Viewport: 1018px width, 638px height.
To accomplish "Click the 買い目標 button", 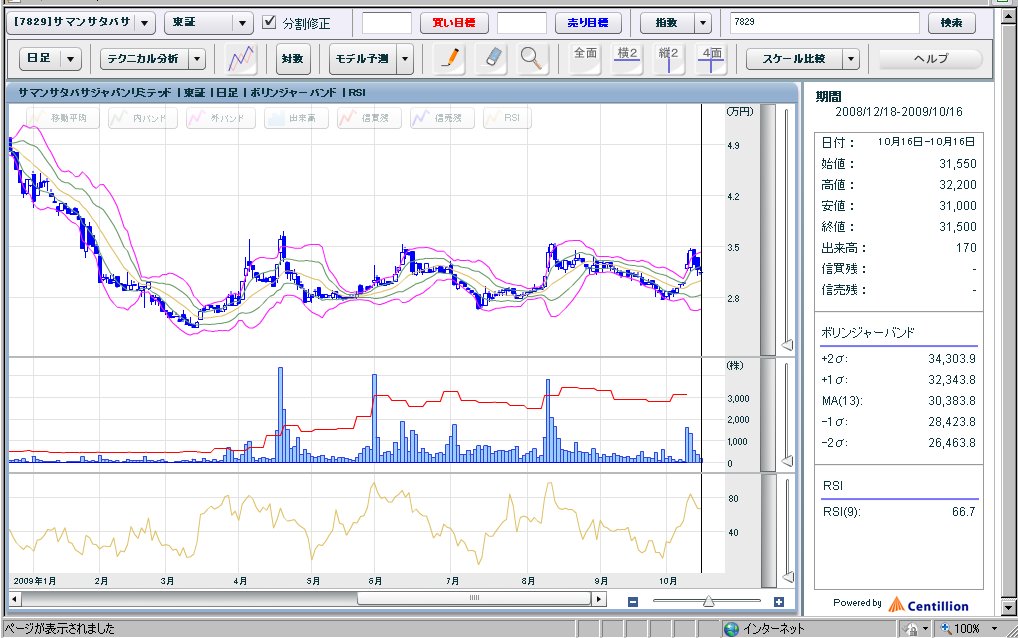I will tap(453, 22).
